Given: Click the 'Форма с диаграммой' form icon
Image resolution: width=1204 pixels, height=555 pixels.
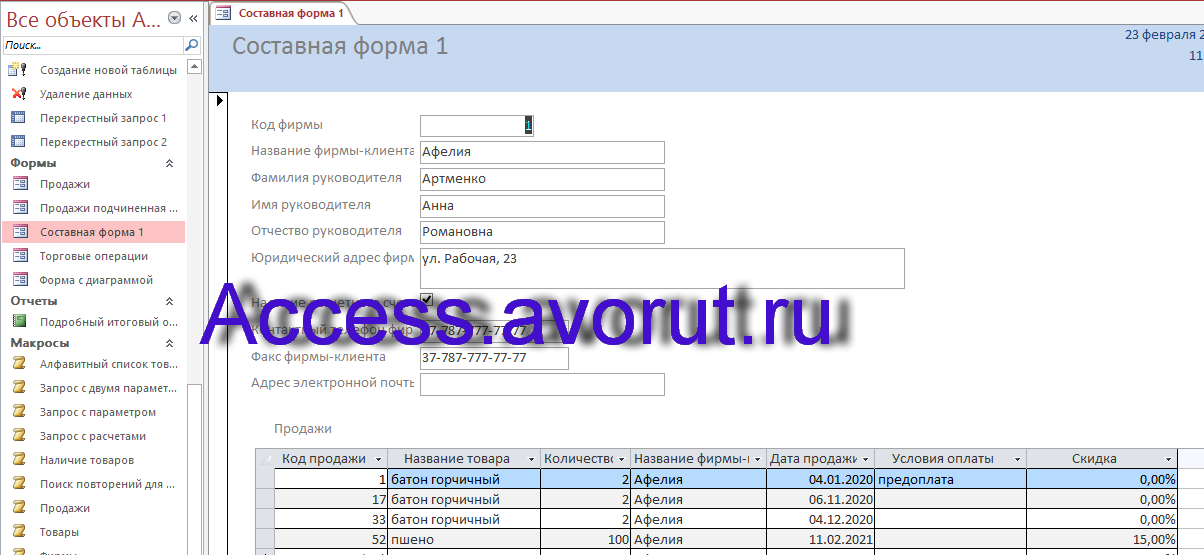Looking at the screenshot, I should (19, 280).
